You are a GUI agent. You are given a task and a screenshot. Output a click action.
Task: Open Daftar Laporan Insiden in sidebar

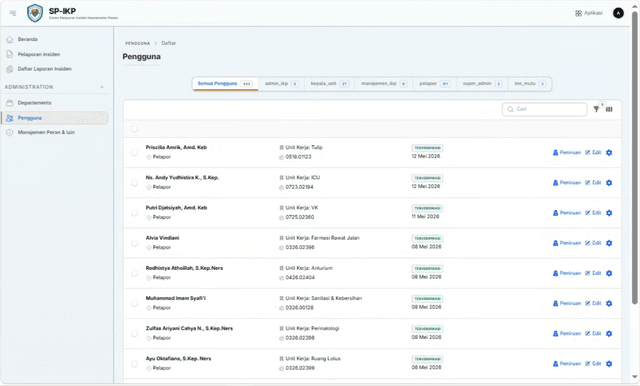coord(55,69)
